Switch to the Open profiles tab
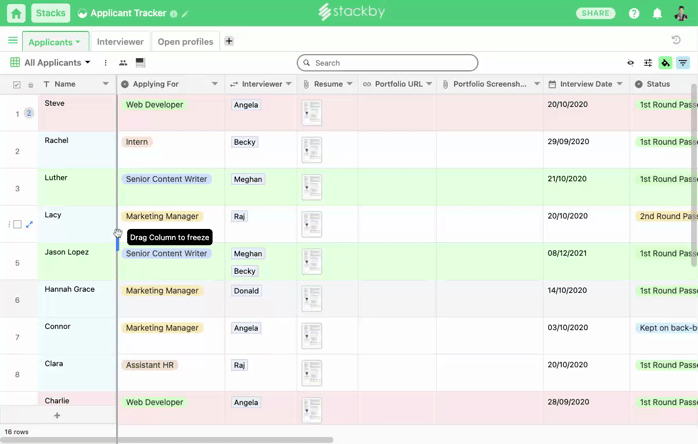The image size is (698, 444). tap(185, 41)
